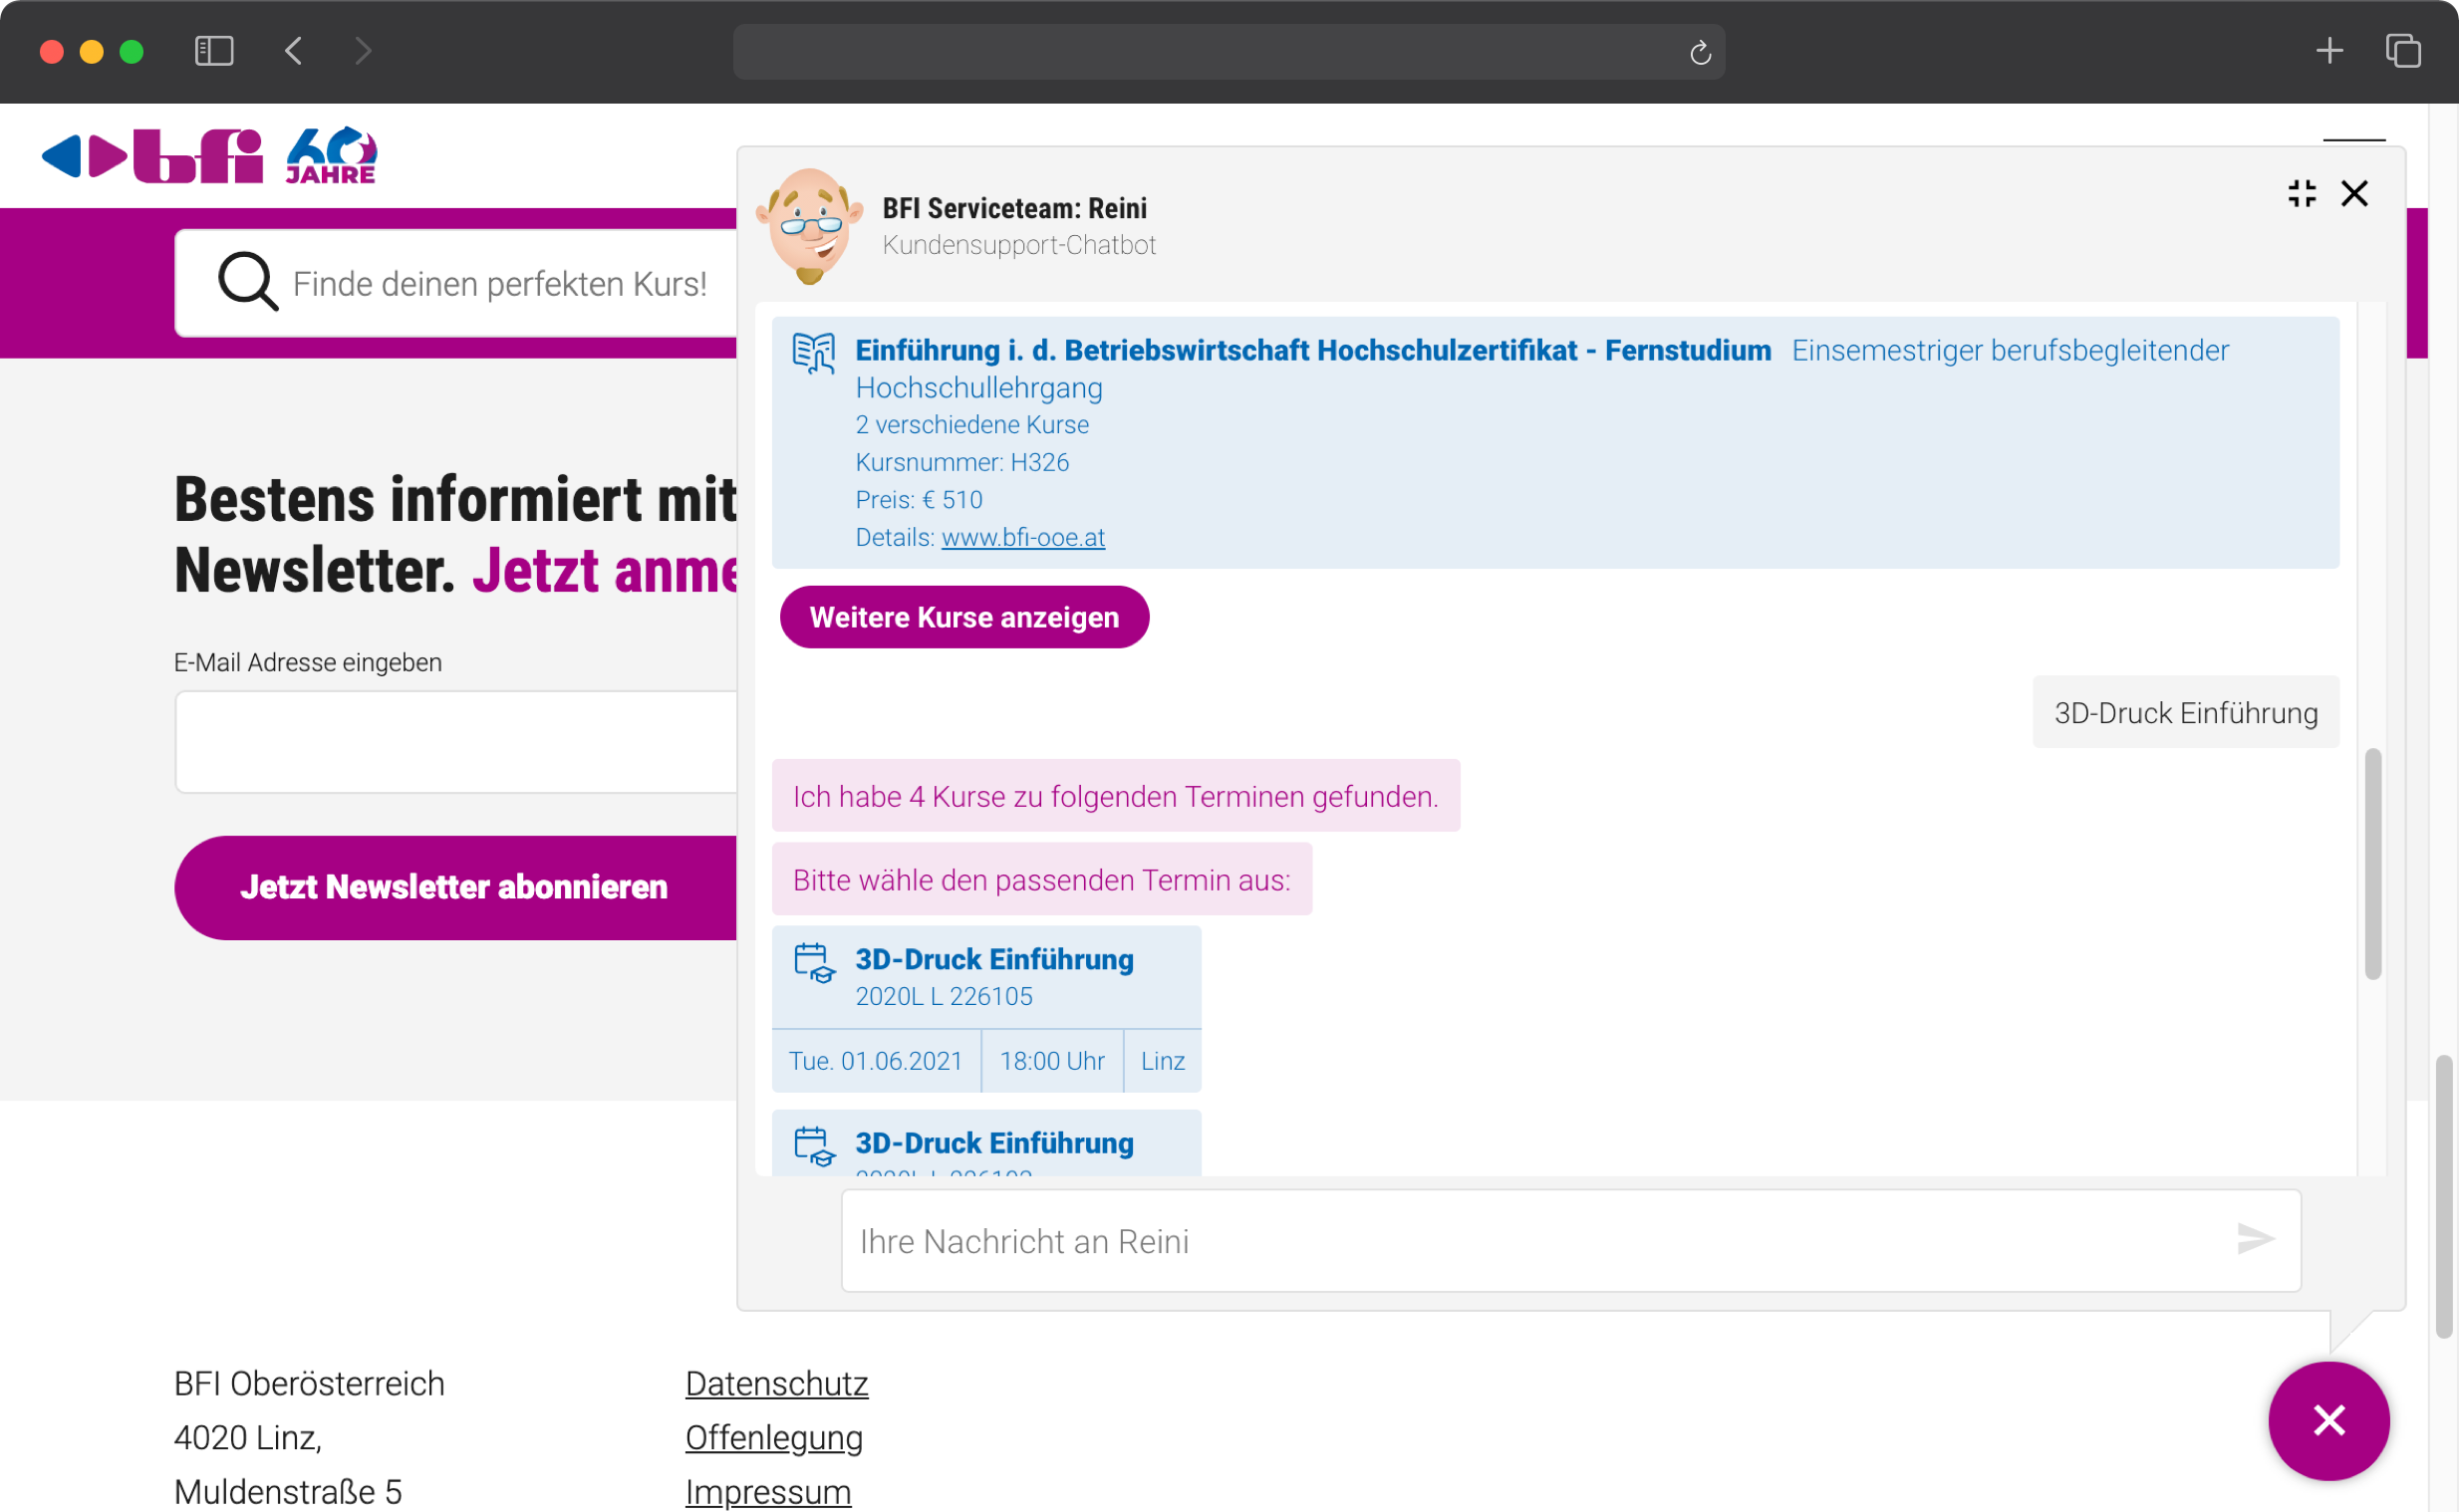This screenshot has width=2459, height=1512.
Task: Click 'Bitte wähle den passenden Termin aus:' message
Action: (1041, 880)
